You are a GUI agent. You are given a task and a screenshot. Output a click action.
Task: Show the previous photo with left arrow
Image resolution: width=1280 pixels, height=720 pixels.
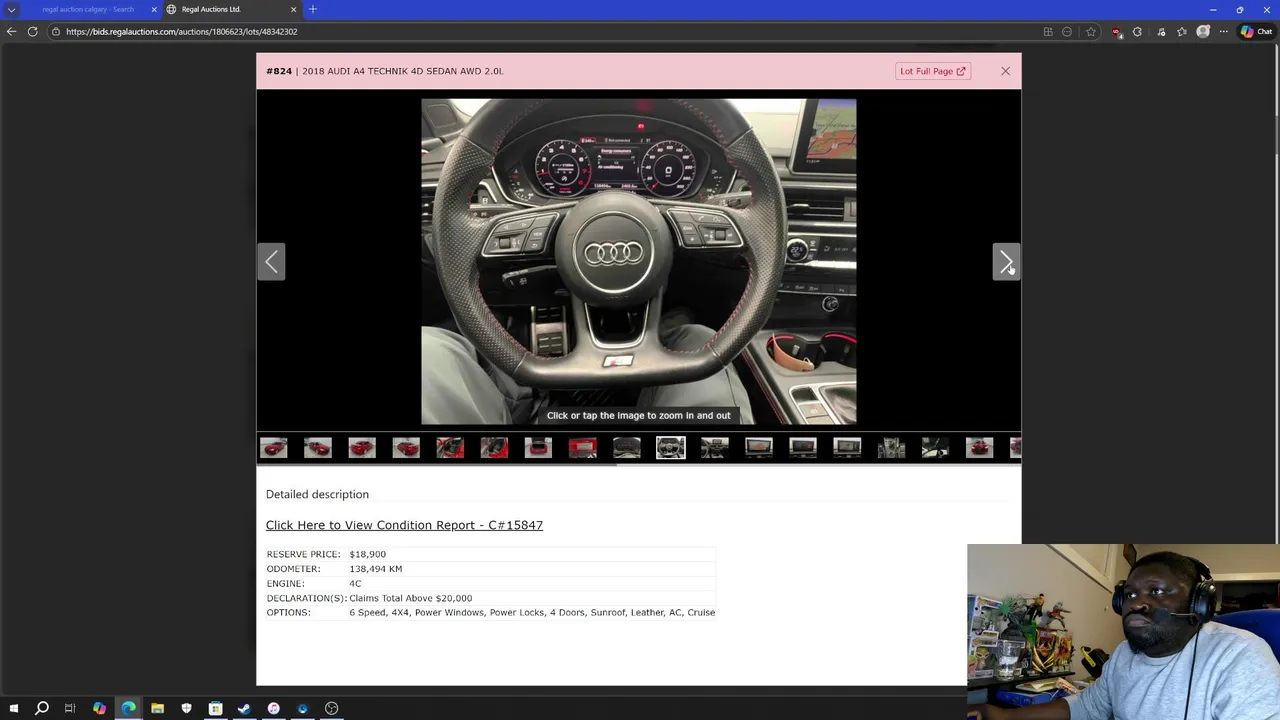click(272, 262)
